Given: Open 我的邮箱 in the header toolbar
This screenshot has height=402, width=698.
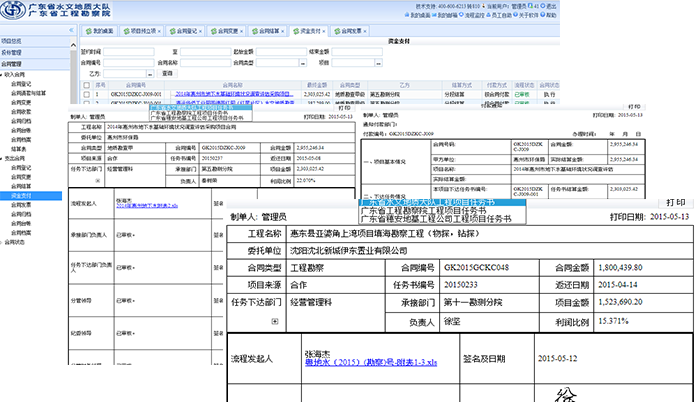Looking at the screenshot, I should coord(445,15).
